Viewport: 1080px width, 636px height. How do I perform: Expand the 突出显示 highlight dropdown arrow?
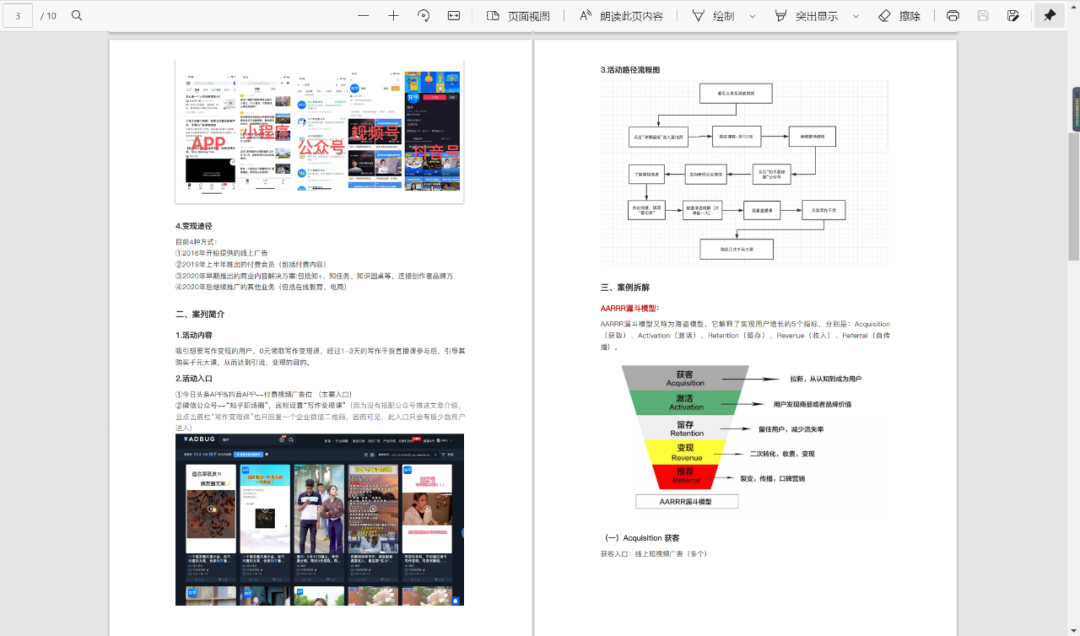pyautogui.click(x=855, y=16)
